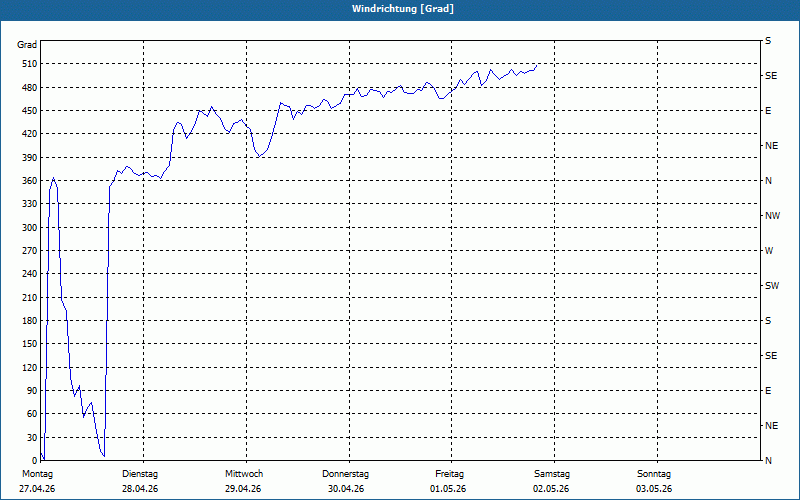Click the N compass label beside the 0 gridline
800x500 pixels.
(x=768, y=461)
